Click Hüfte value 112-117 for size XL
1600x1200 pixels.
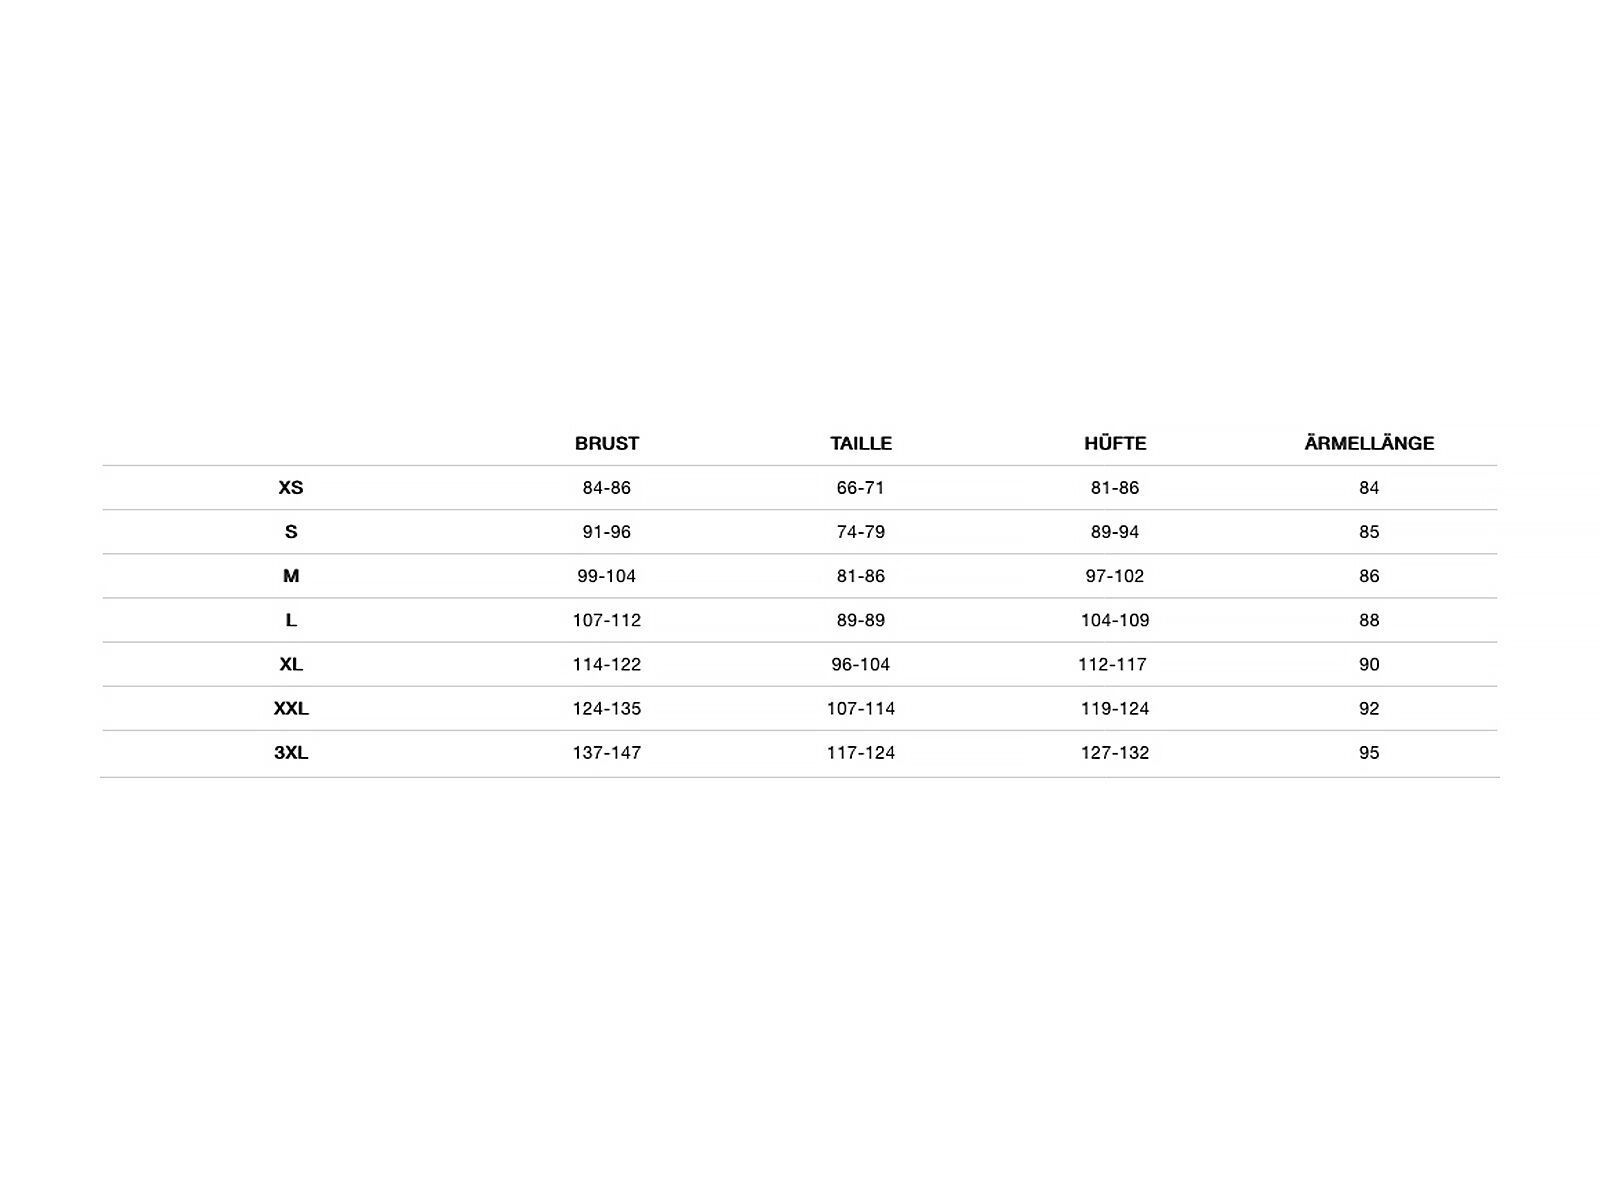pos(1113,664)
